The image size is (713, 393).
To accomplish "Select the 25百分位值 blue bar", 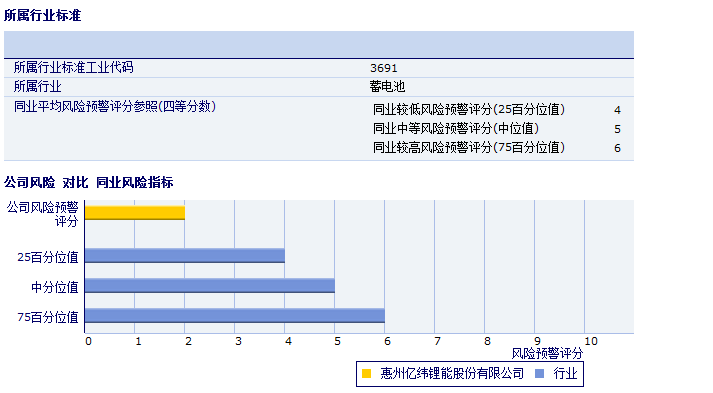I will (x=185, y=256).
